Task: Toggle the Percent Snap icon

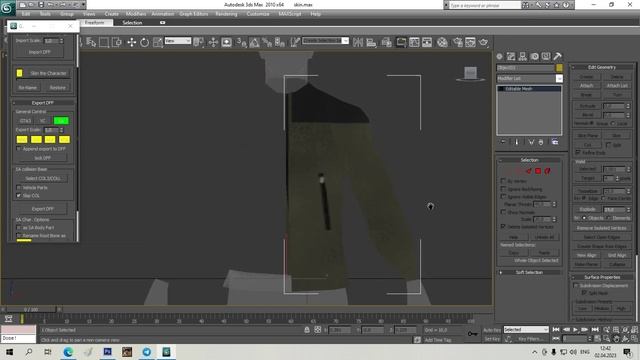Action: (x=267, y=42)
